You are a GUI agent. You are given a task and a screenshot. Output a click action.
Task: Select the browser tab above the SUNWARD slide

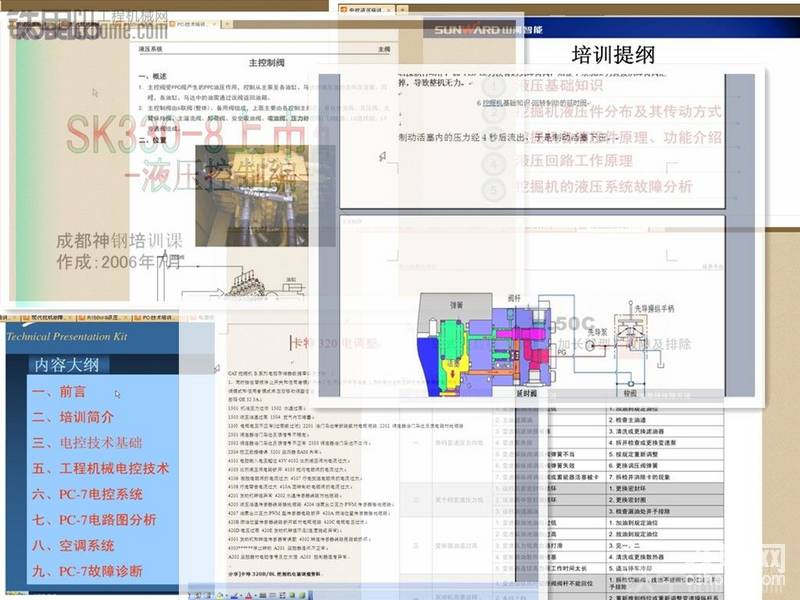tap(366, 9)
